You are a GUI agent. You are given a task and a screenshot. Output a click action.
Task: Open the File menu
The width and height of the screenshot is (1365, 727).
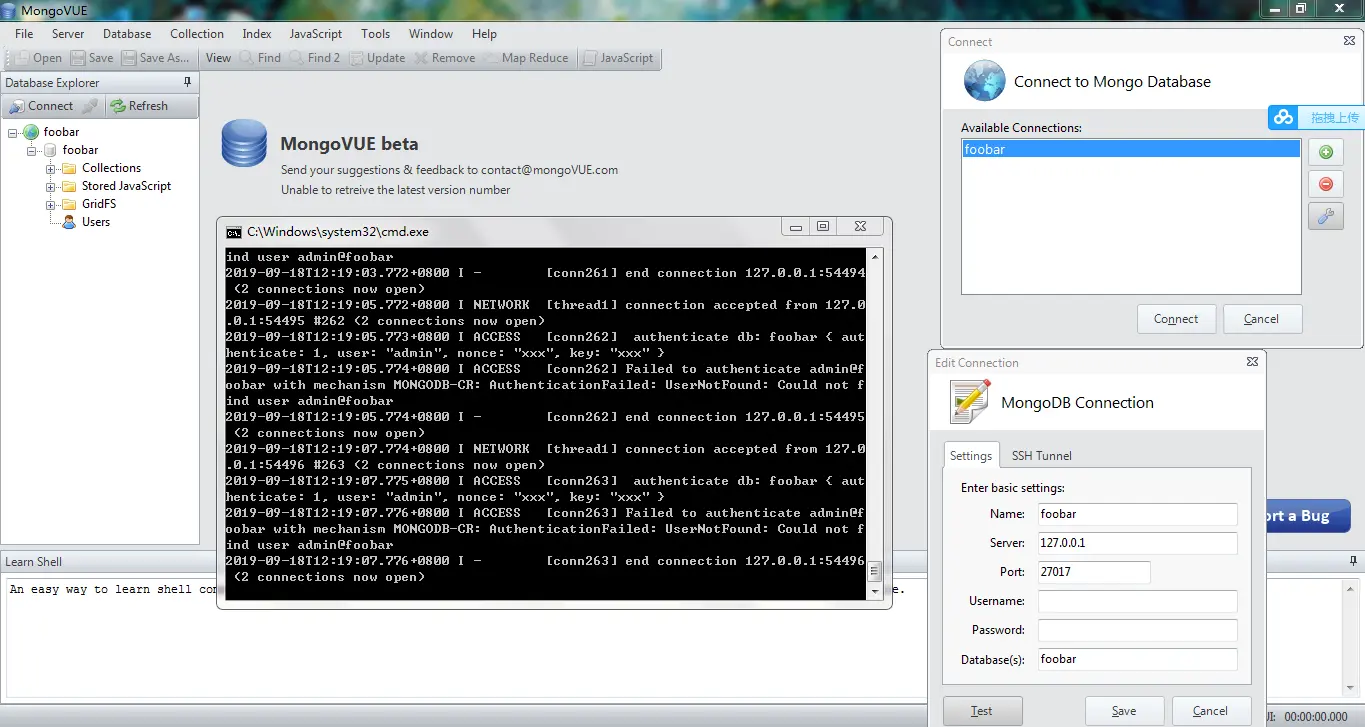24,34
